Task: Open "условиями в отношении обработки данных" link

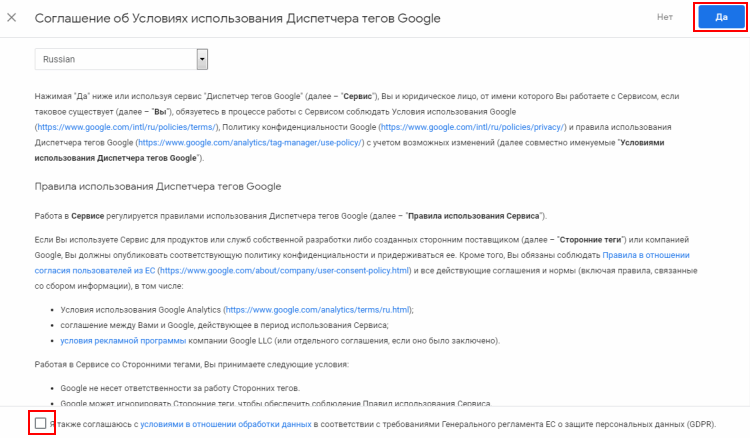Action: click(x=224, y=424)
